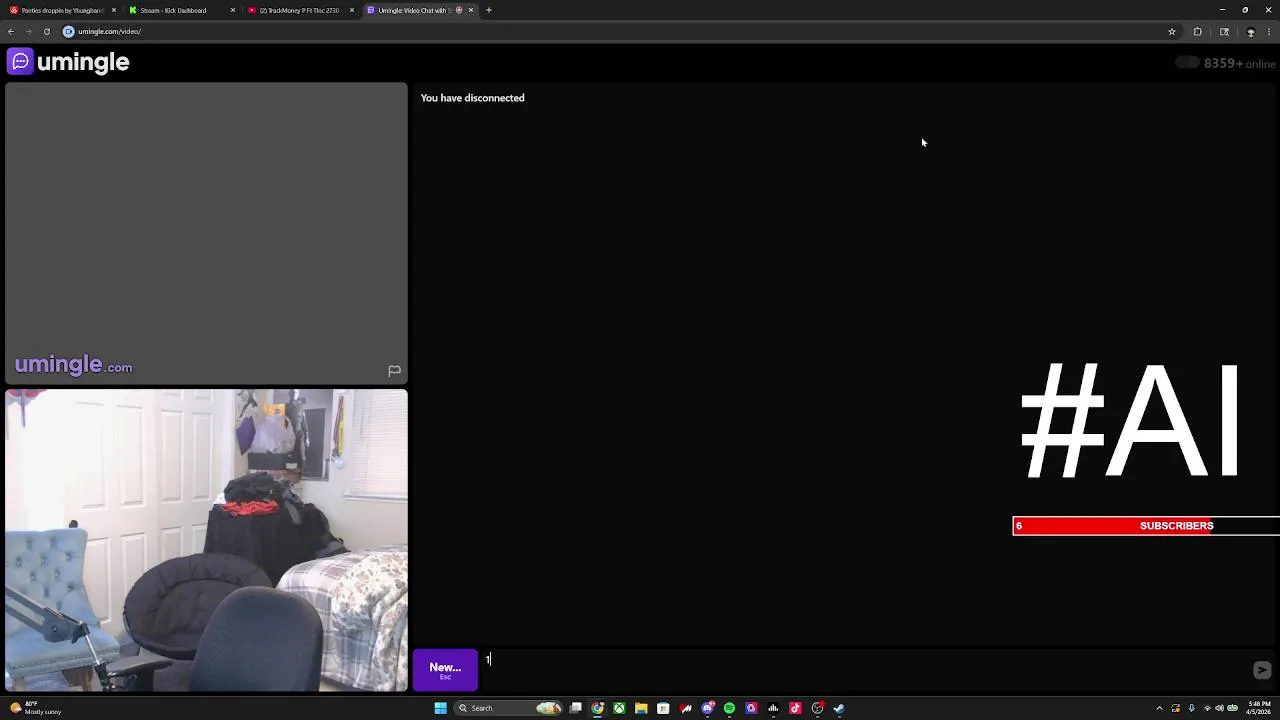
Task: Open the weather widget on taskbar
Action: [36, 708]
